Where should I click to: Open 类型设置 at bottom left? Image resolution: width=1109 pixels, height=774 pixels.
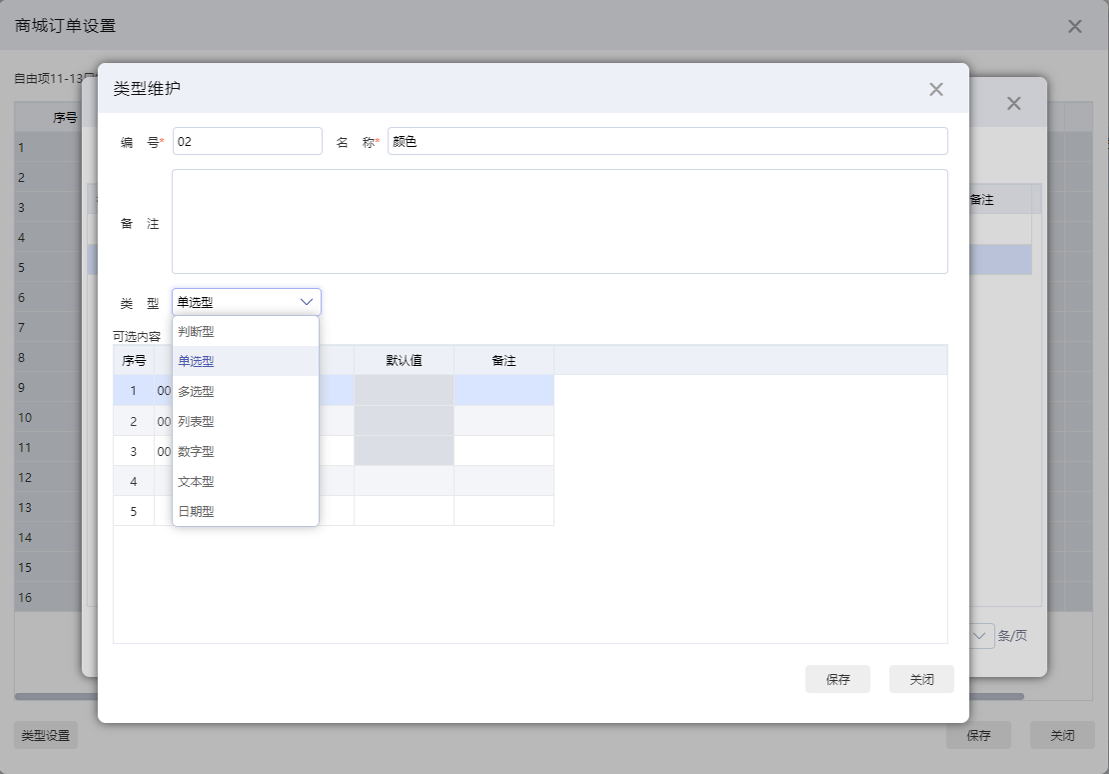pos(46,736)
